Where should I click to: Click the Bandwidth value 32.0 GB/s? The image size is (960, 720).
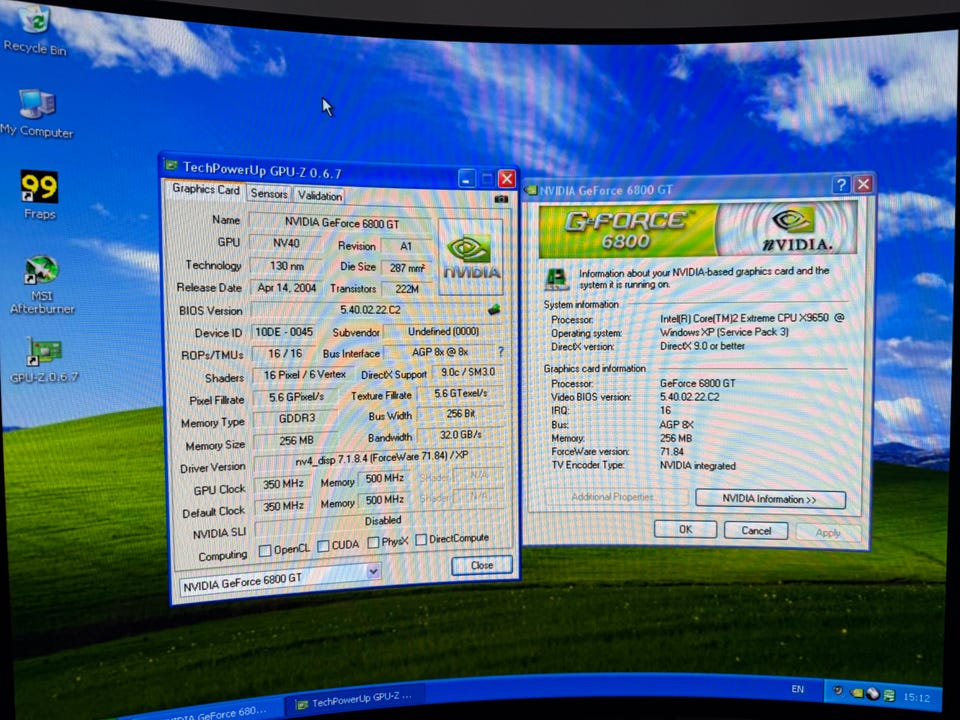pyautogui.click(x=460, y=435)
